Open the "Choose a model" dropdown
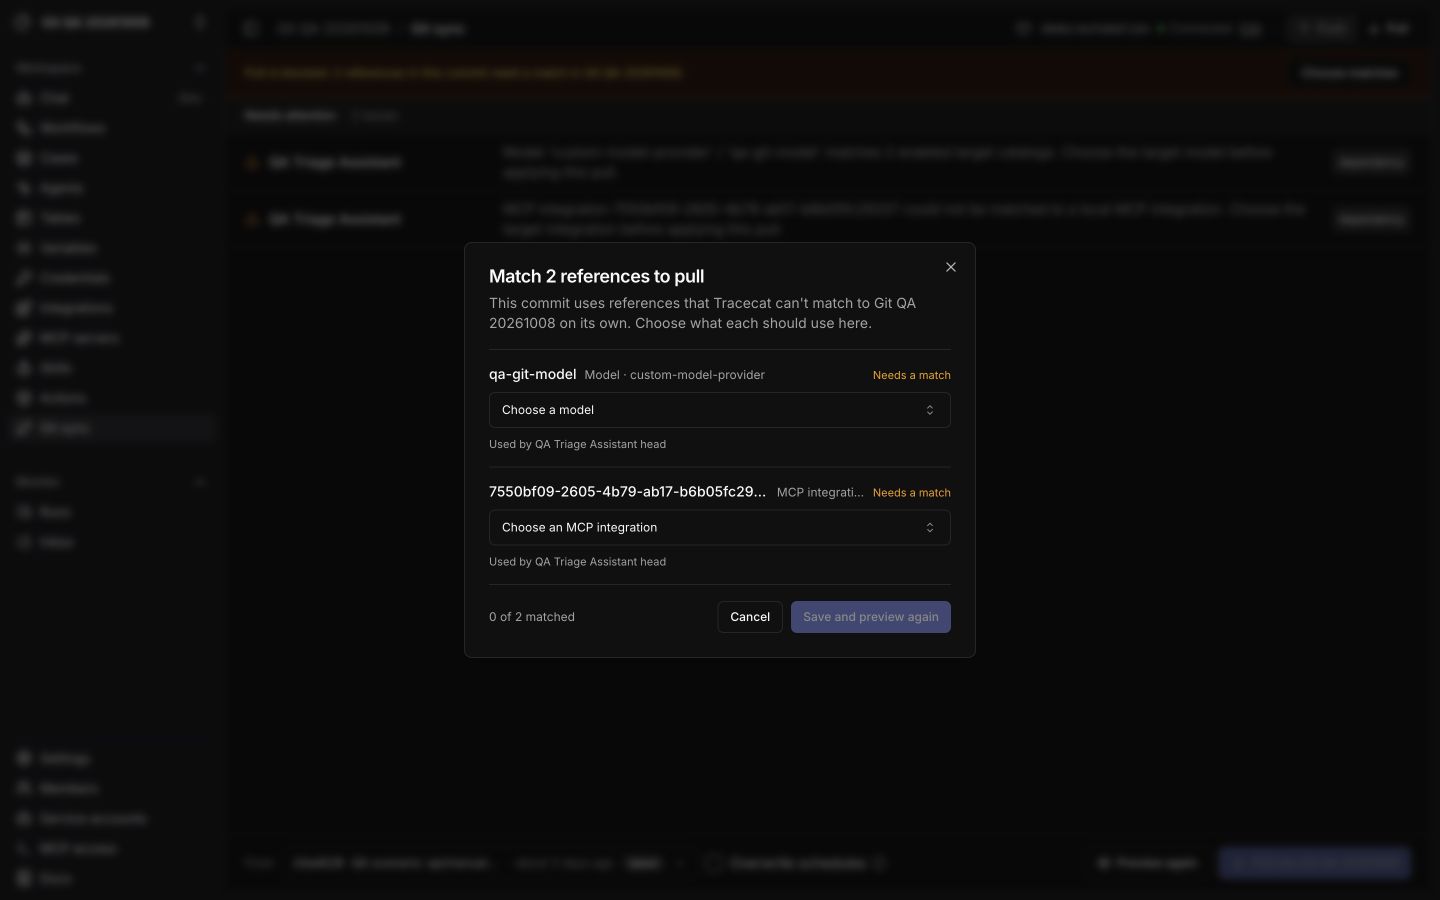1440x900 pixels. pyautogui.click(x=720, y=410)
